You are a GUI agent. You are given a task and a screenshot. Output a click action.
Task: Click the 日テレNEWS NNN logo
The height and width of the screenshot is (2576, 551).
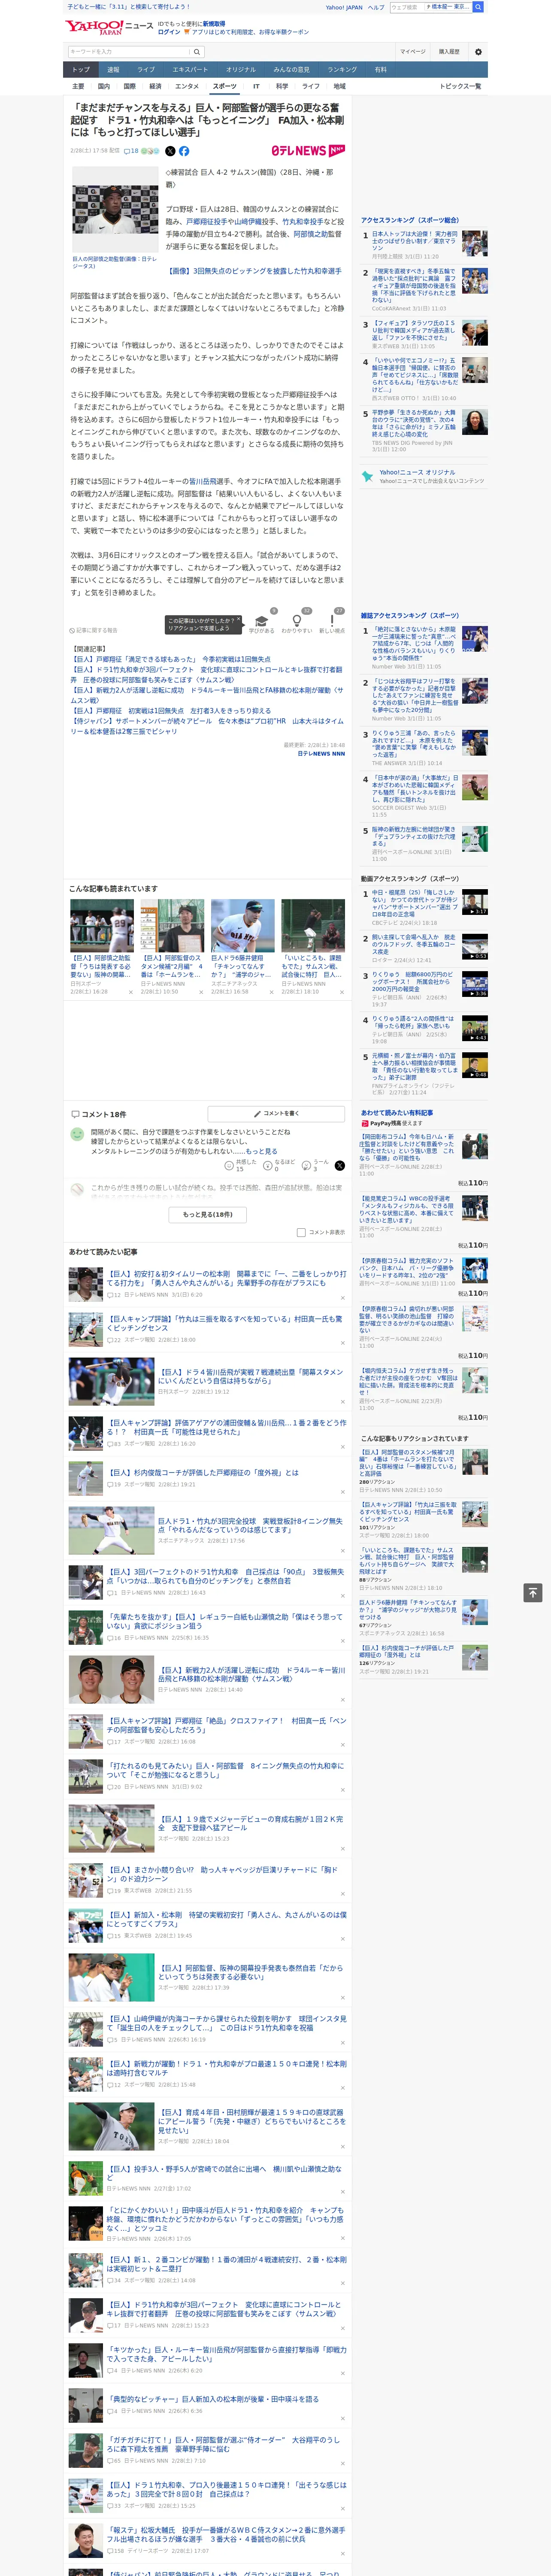coord(308,151)
